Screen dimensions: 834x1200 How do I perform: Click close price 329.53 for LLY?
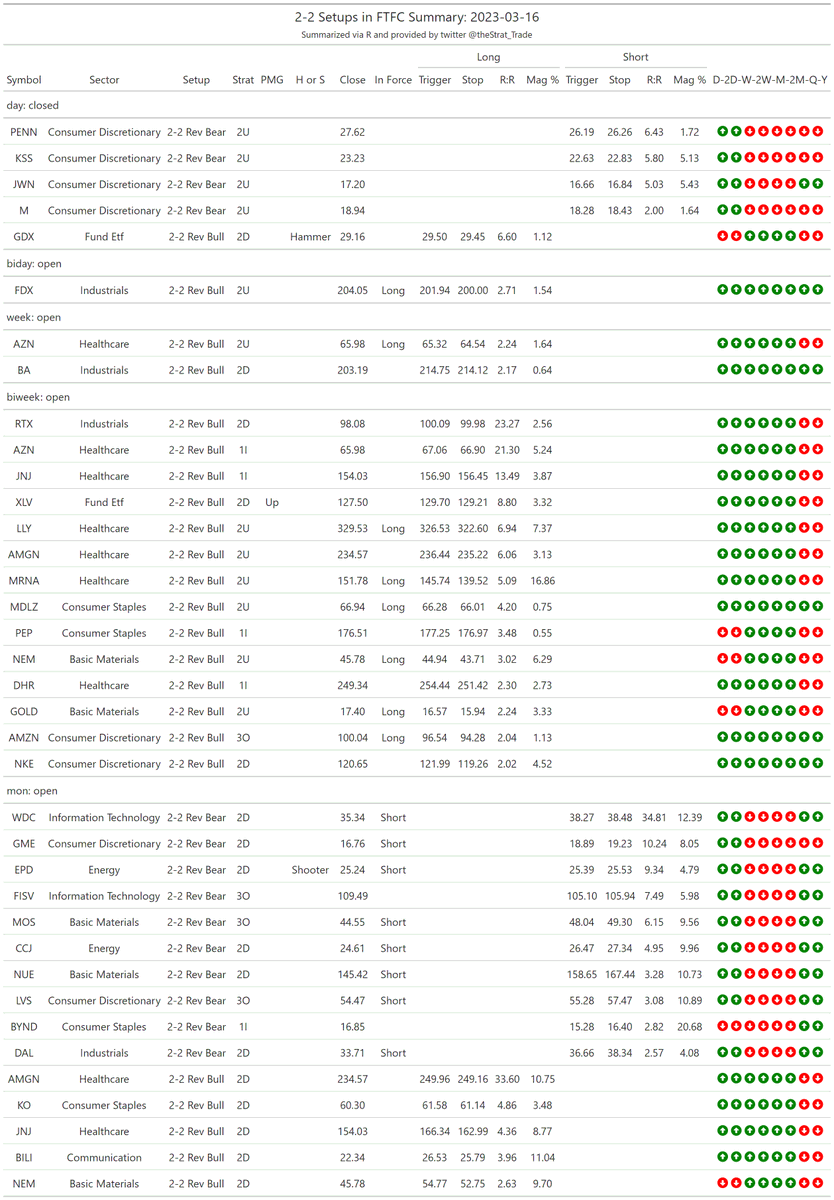tap(352, 528)
